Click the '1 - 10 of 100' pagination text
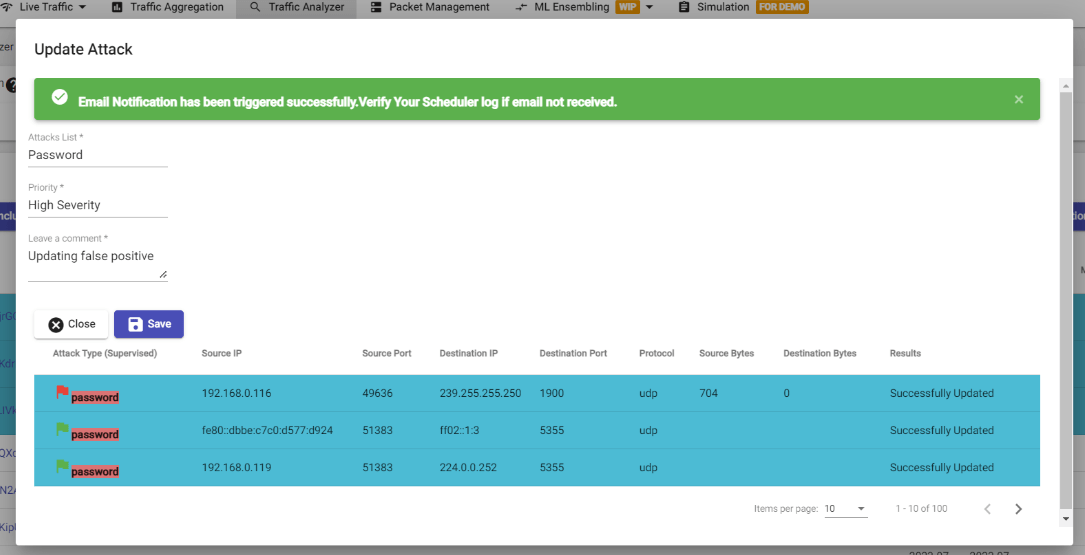 pos(921,509)
